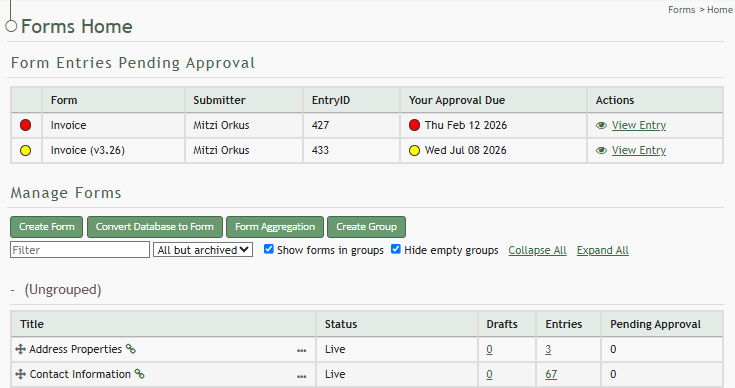This screenshot has width=735, height=388.
Task: Open entries count 3 for Address Properties
Action: coord(548,350)
